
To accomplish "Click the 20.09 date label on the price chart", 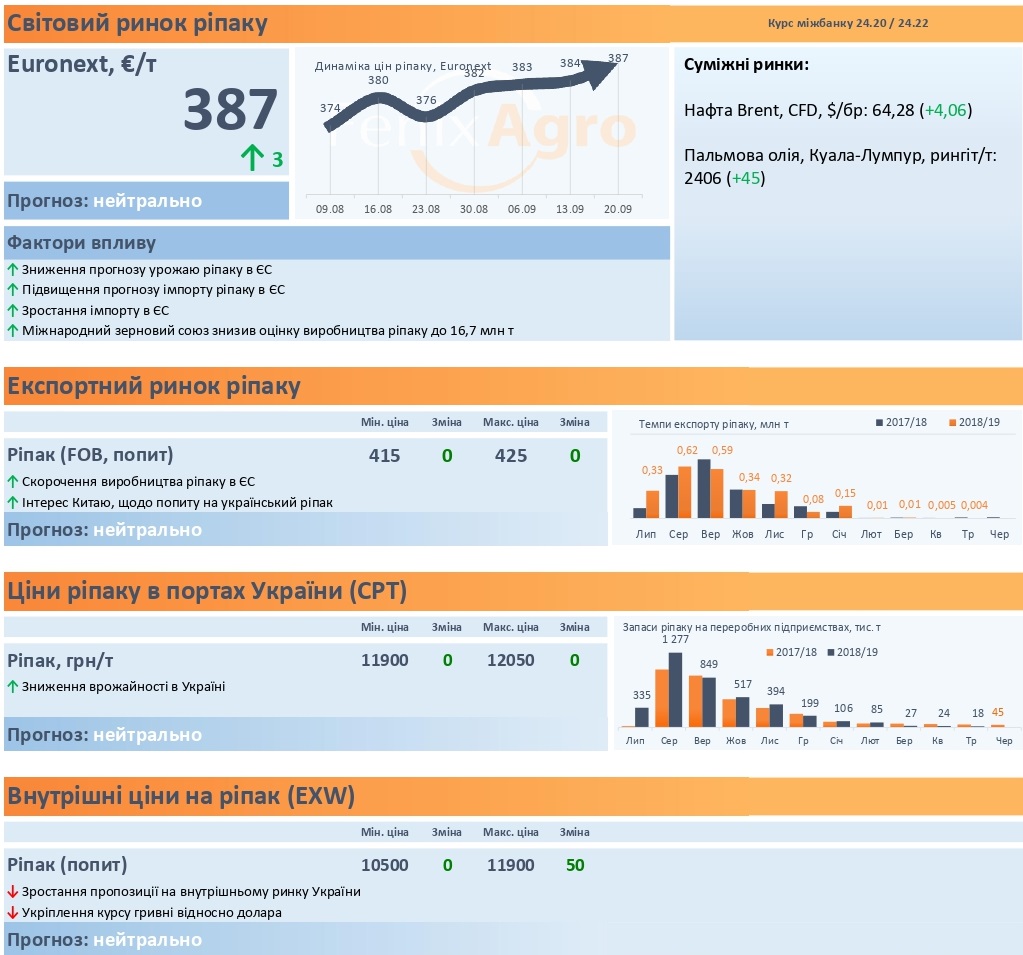I will coord(617,209).
